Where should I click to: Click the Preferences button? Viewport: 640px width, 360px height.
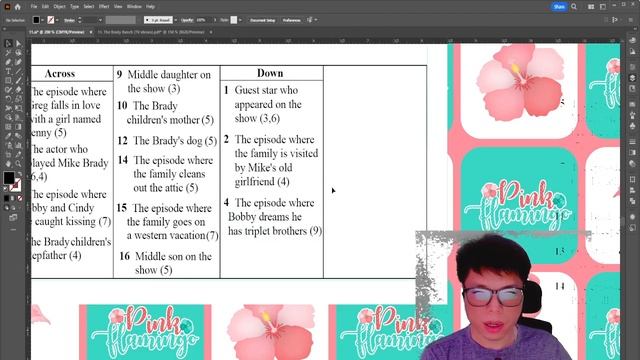[x=291, y=20]
